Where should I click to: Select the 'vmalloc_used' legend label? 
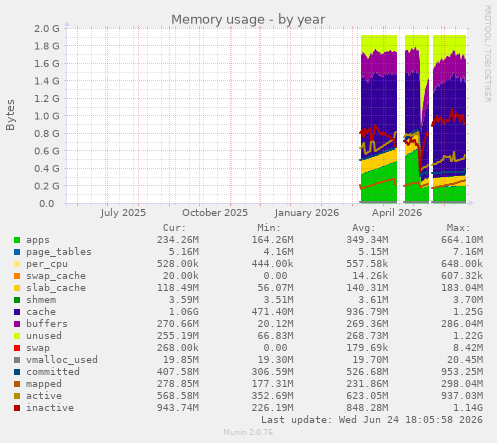tap(62, 360)
